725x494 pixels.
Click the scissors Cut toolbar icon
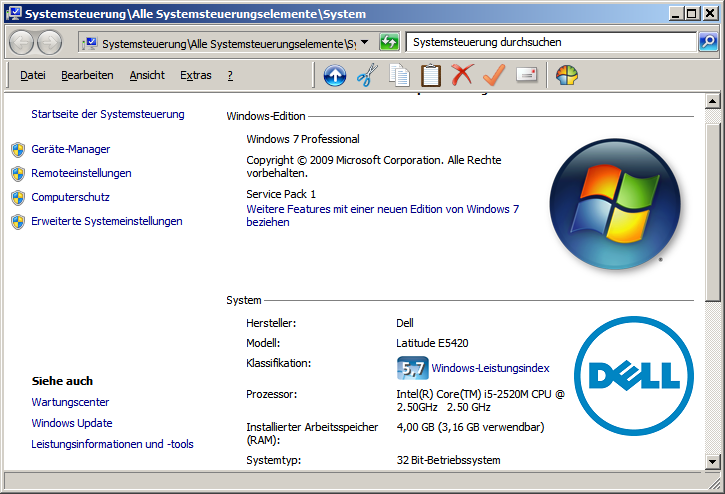(367, 75)
